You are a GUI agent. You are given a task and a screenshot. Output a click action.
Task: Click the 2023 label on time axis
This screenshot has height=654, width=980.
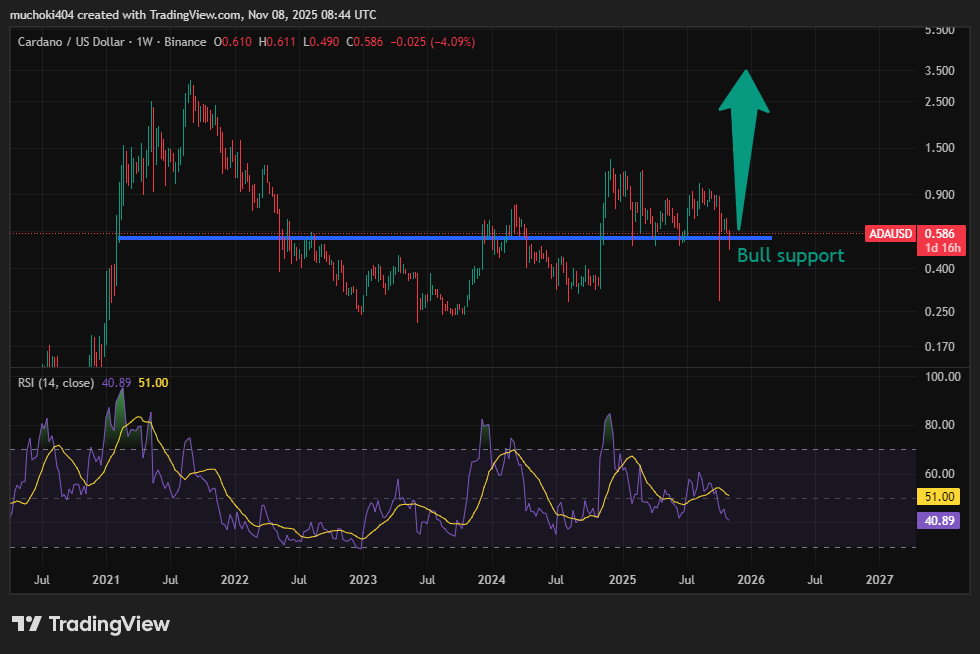tap(363, 579)
